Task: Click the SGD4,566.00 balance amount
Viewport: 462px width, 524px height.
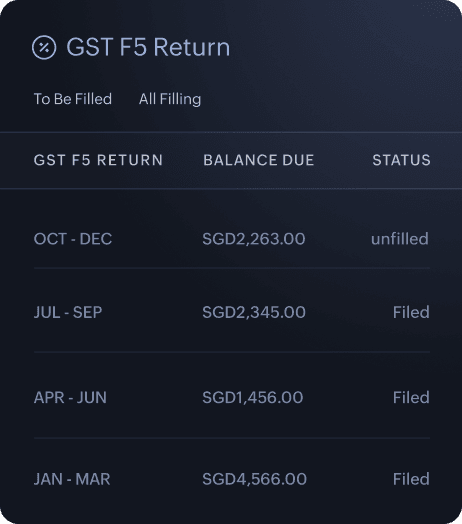Action: (x=254, y=479)
